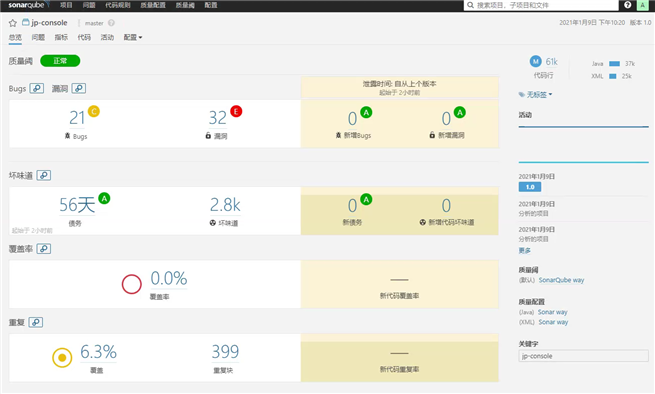Open the user avatar A menu
The width and height of the screenshot is (655, 394).
642,5
